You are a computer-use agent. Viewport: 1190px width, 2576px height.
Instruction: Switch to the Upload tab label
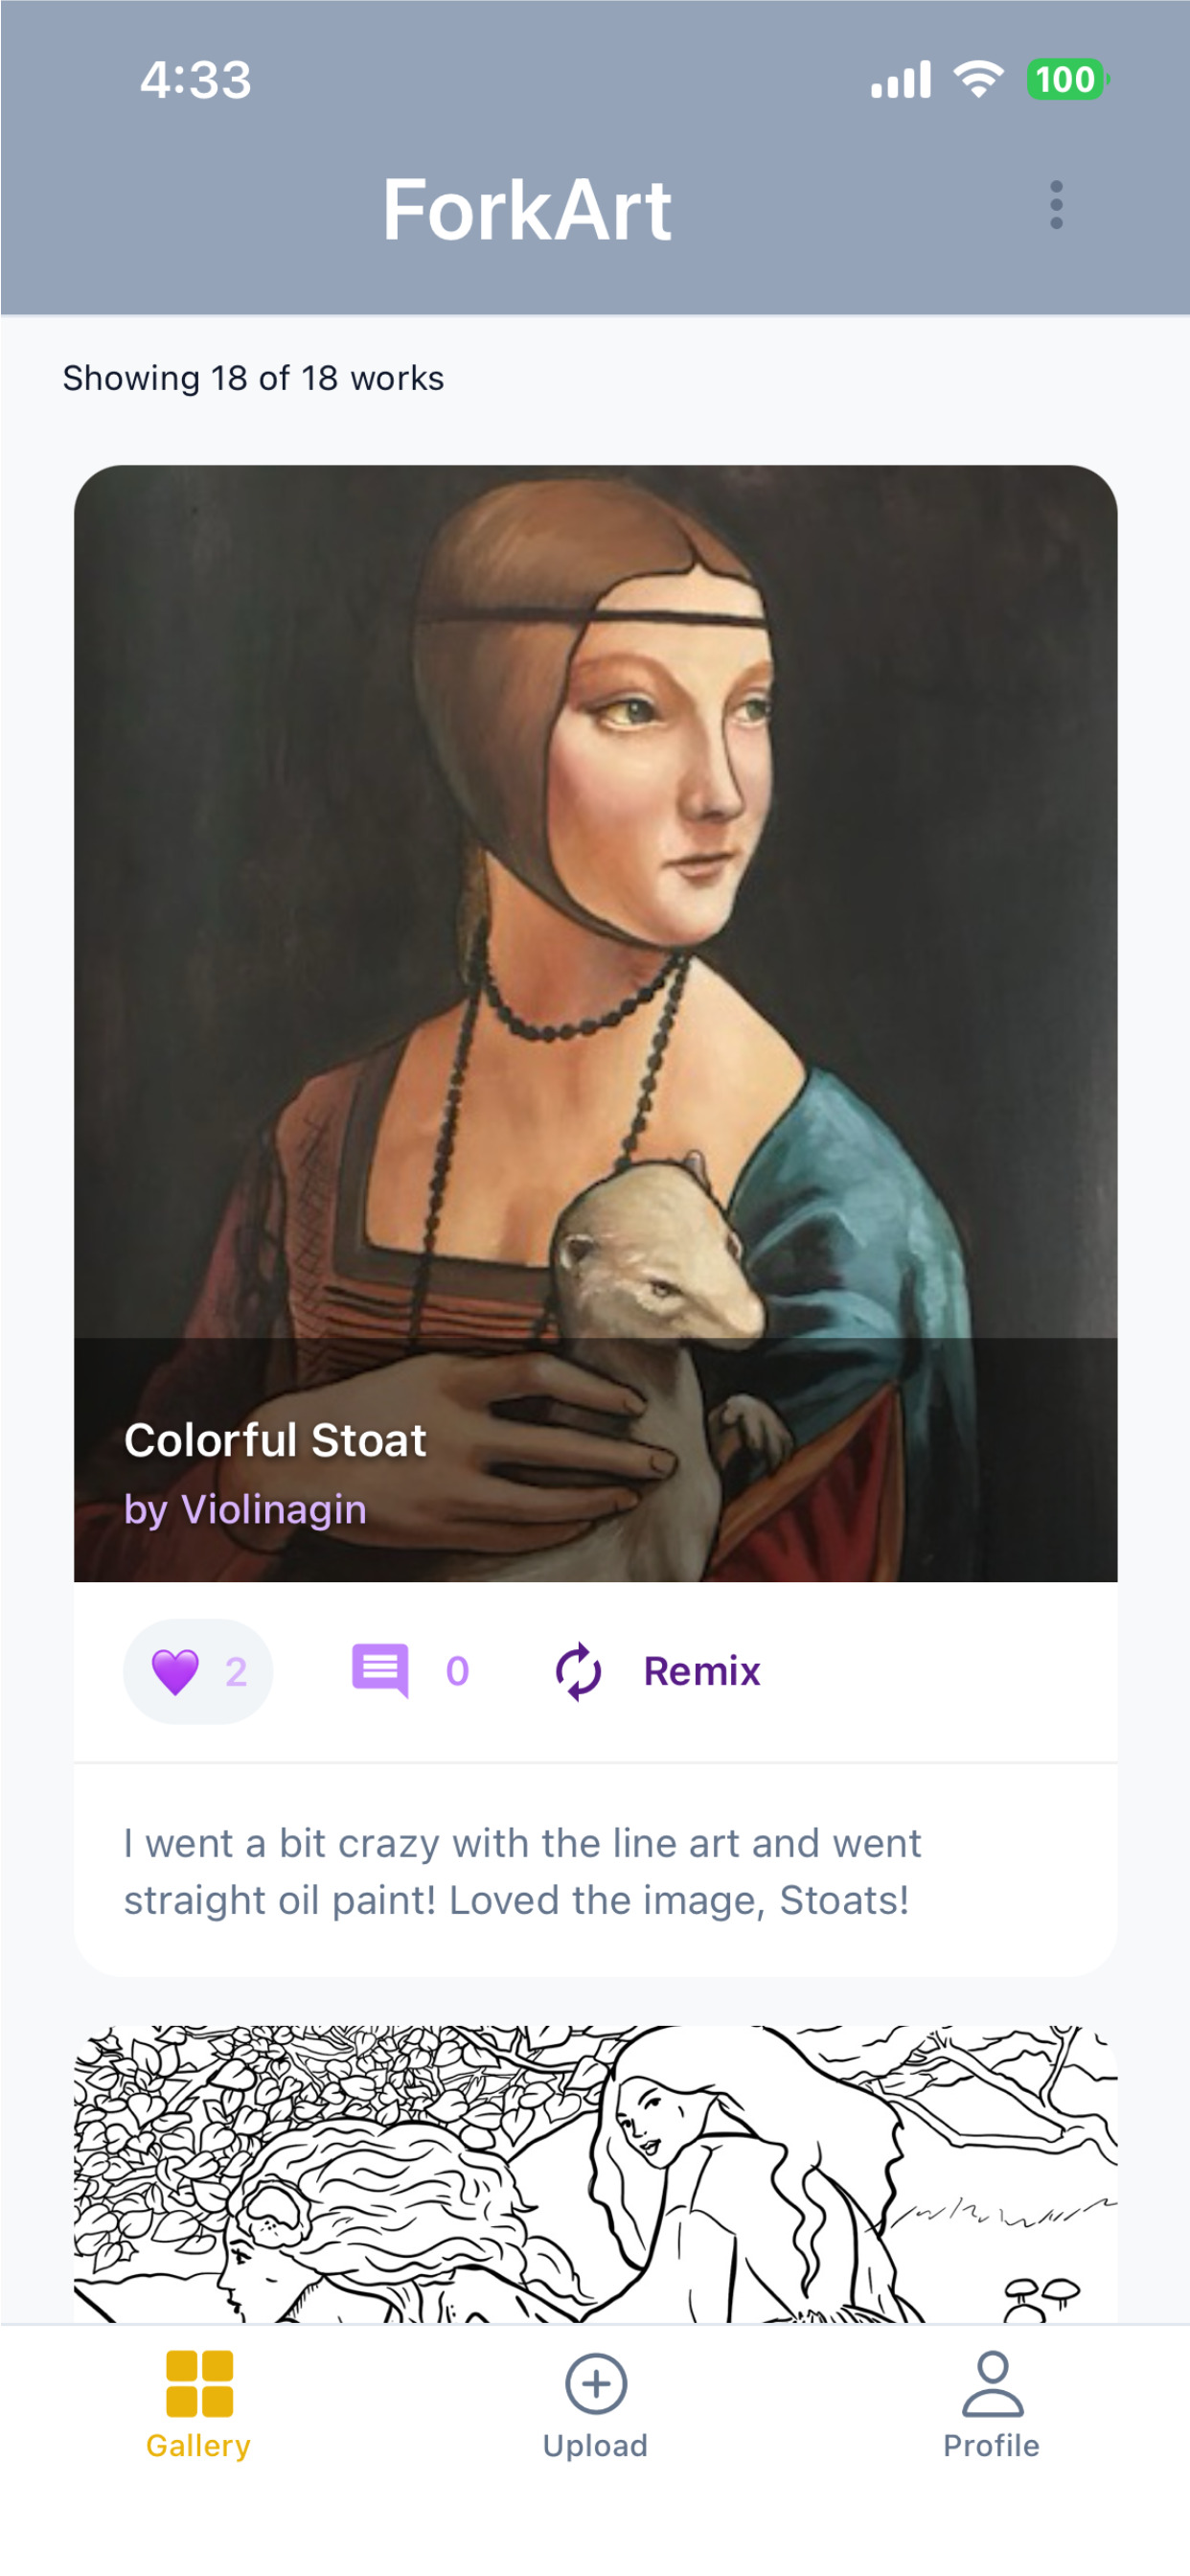[596, 2446]
